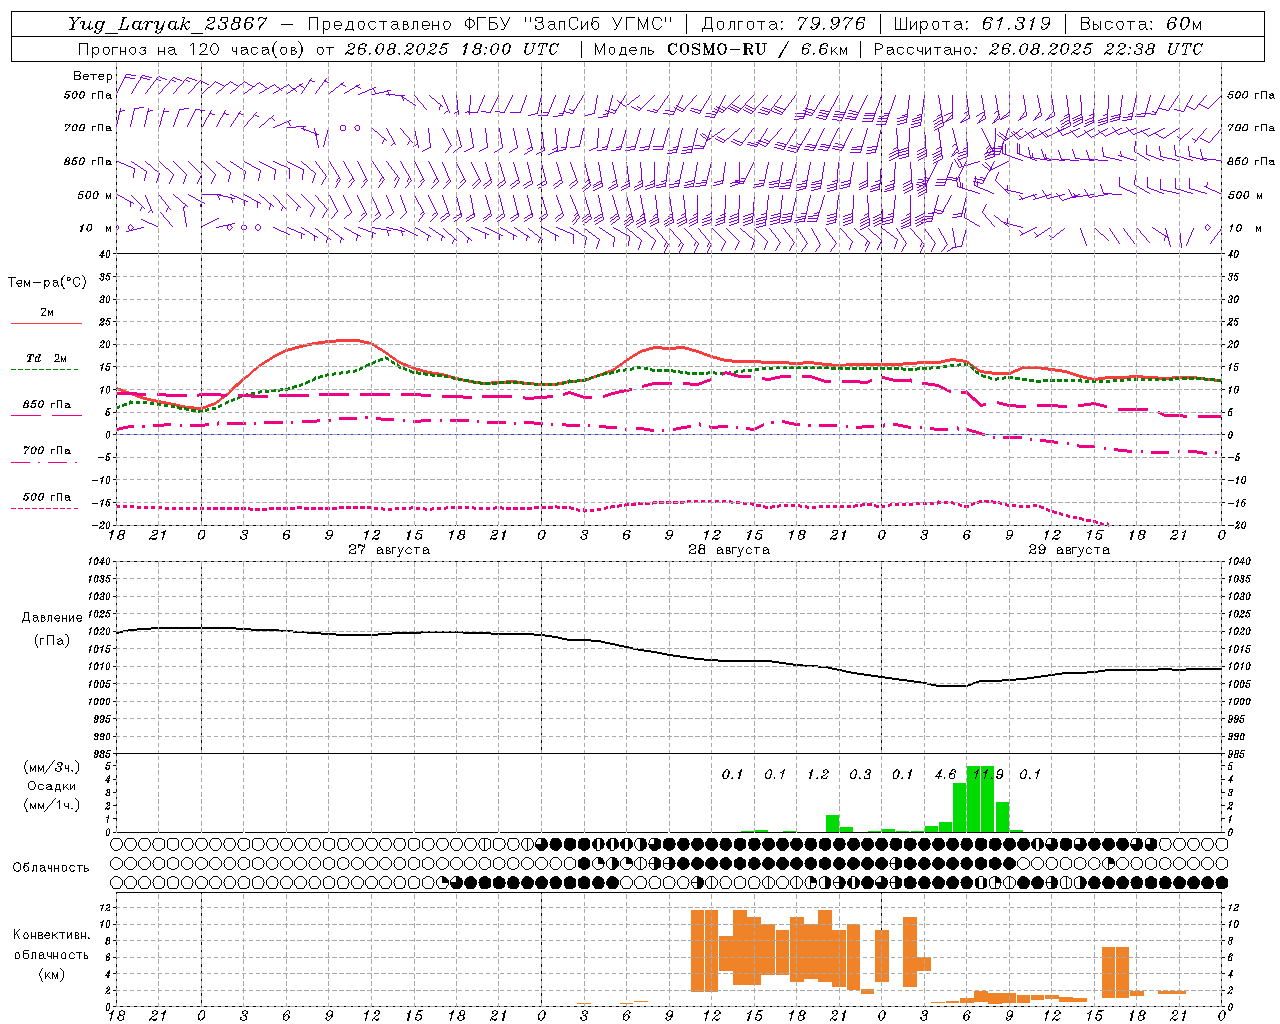Image resolution: width=1280 pixels, height=1024 pixels.
Task: Click the Рассчитано: 26.08.2025 22:38 UTC timestamp
Action: coord(1038,49)
